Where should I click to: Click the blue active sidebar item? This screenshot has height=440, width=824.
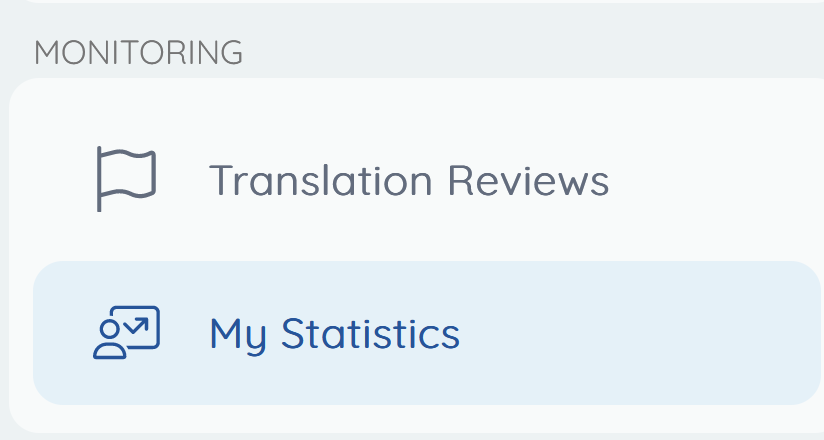tap(426, 333)
